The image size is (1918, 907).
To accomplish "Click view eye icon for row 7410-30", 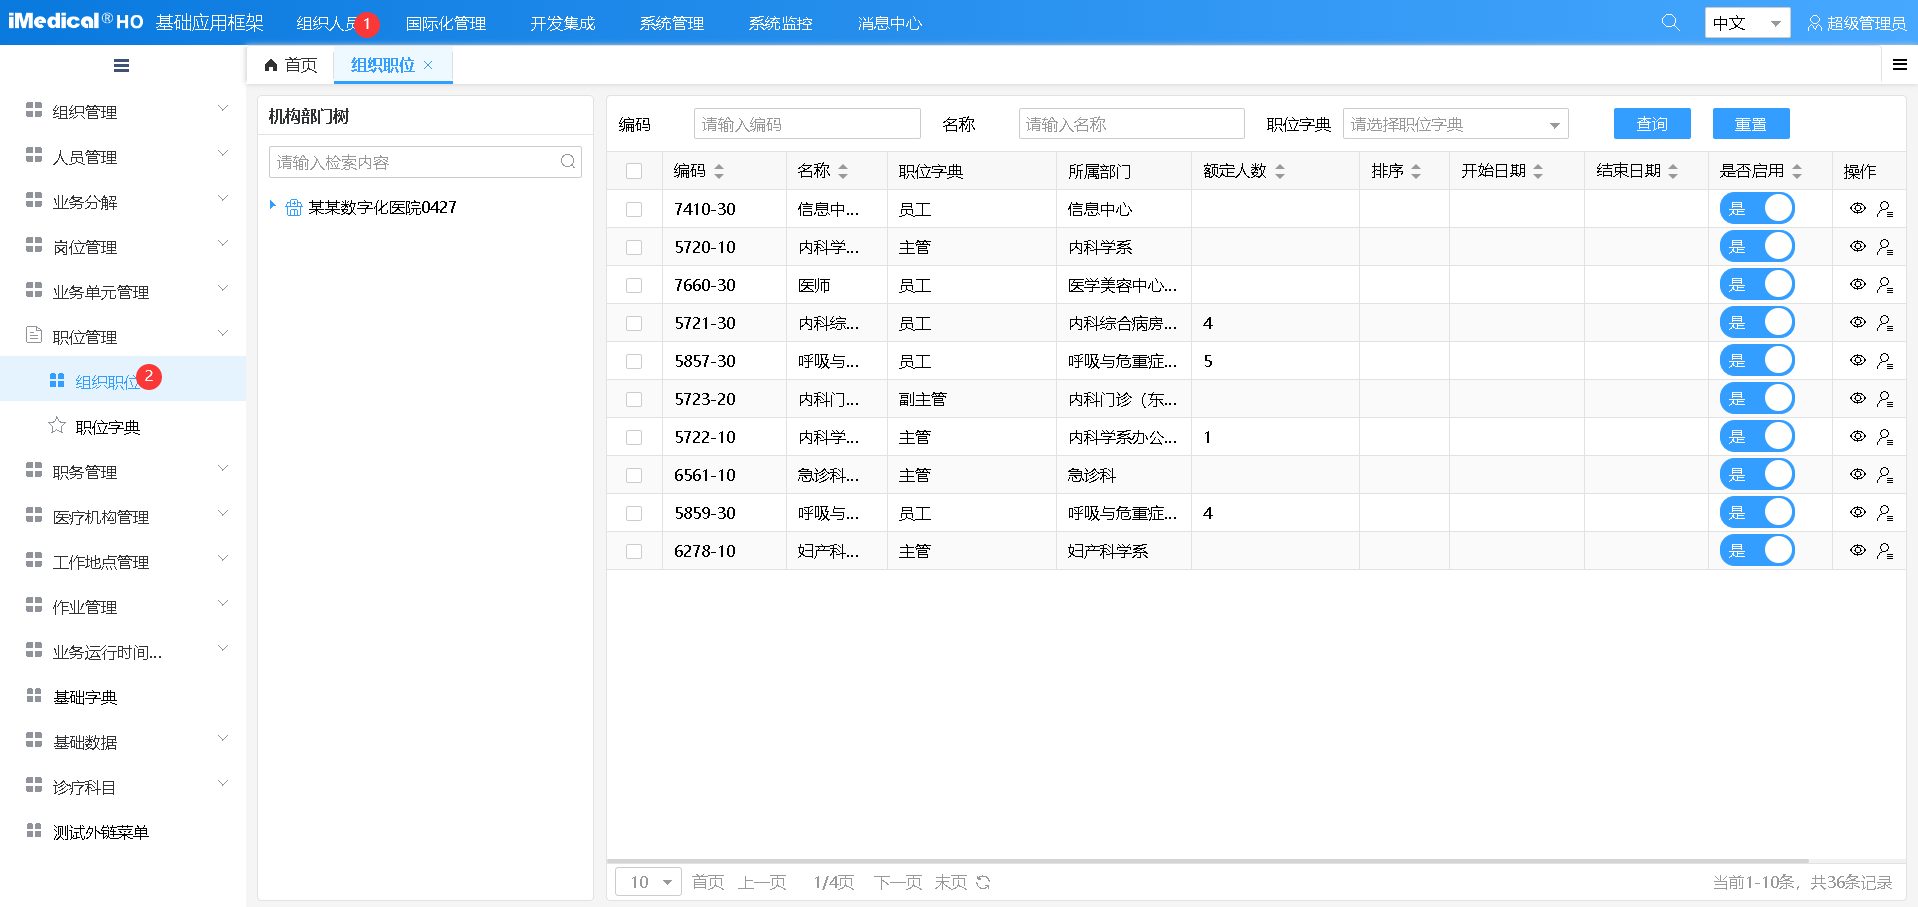I will click(1857, 209).
